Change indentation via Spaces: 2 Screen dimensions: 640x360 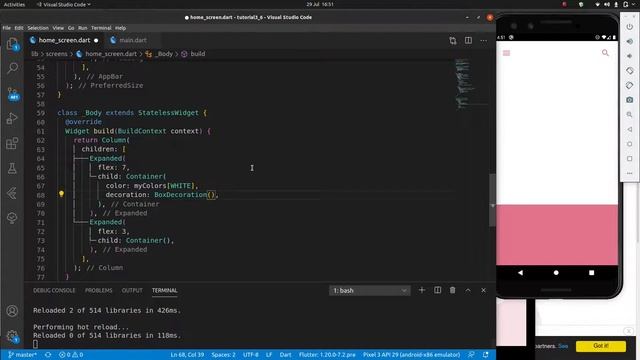pyautogui.click(x=223, y=355)
